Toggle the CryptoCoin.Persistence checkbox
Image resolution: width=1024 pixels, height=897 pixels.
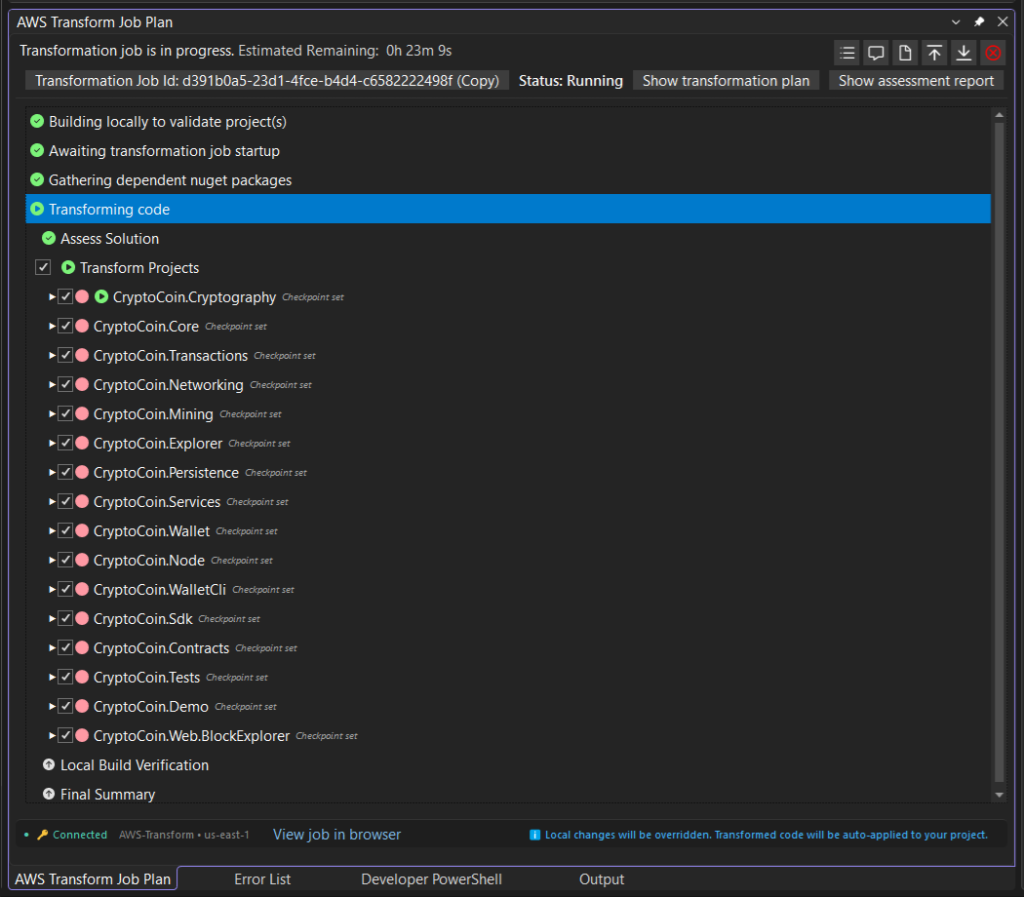coord(65,472)
